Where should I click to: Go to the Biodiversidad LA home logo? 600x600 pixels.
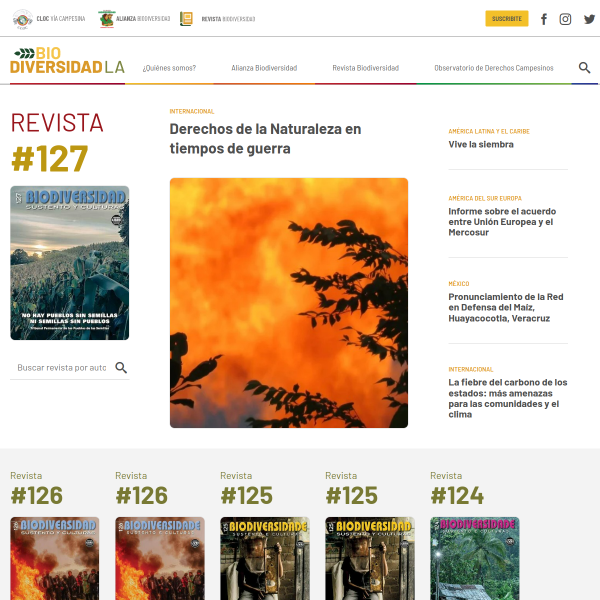67,60
